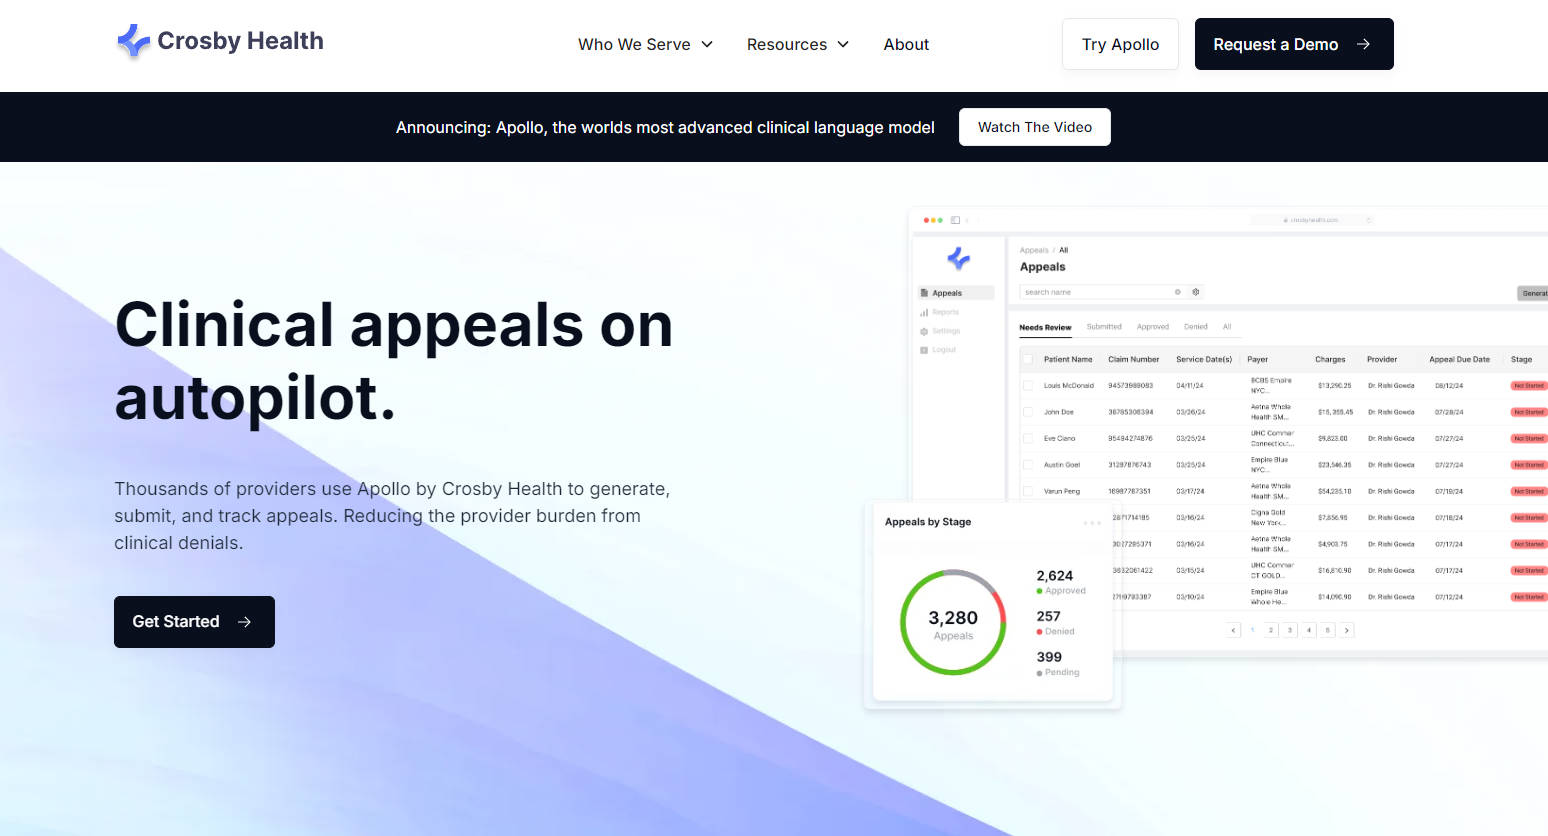Open the Appeals by Stage three-dot menu
This screenshot has width=1548, height=836.
coord(1092,523)
